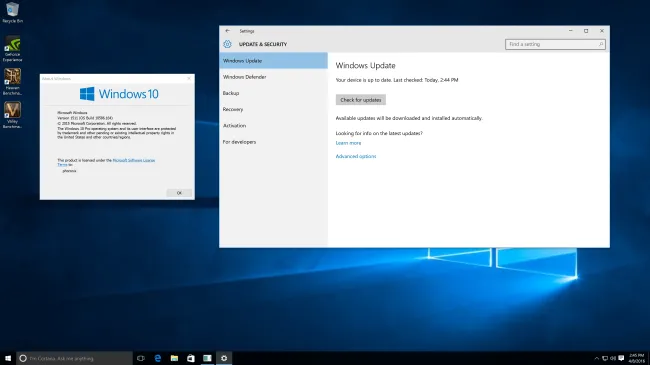Open the Backup section
Image resolution: width=650 pixels, height=365 pixels.
point(274,93)
